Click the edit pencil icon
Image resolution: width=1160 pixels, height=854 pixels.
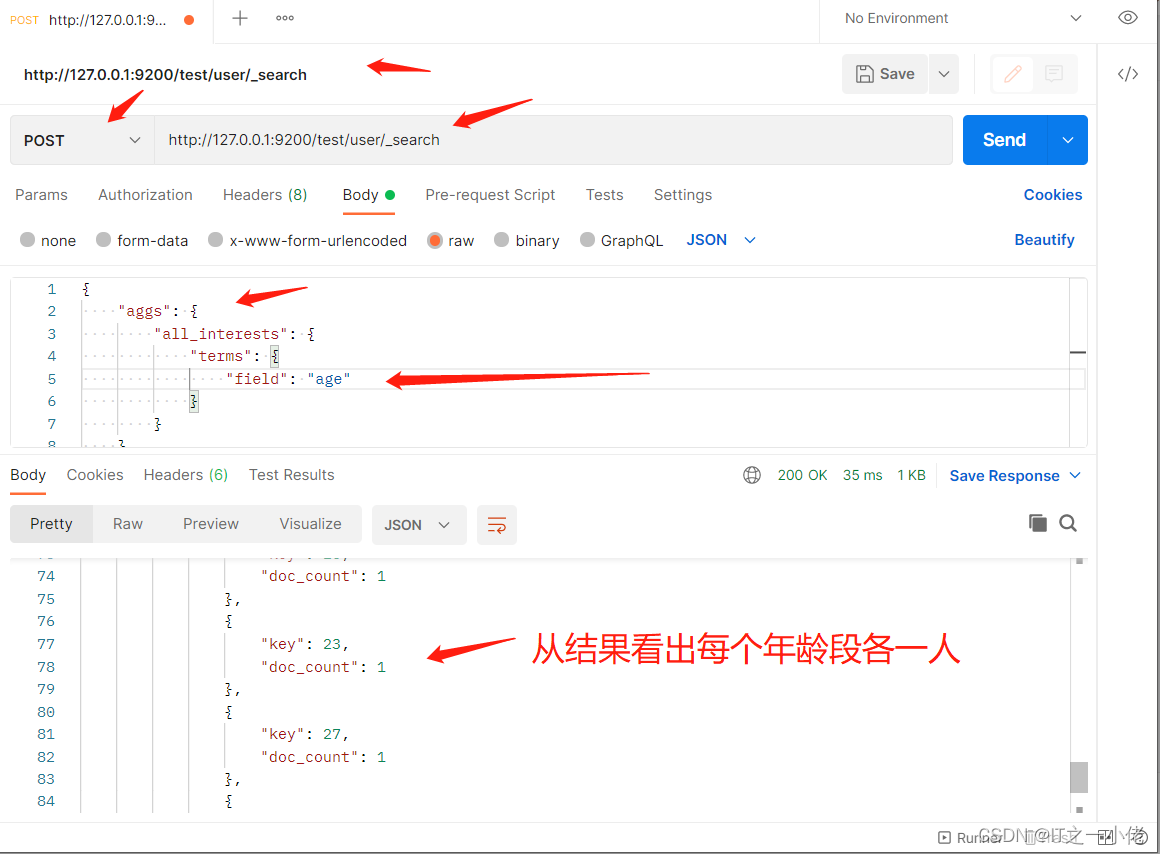tap(1012, 74)
